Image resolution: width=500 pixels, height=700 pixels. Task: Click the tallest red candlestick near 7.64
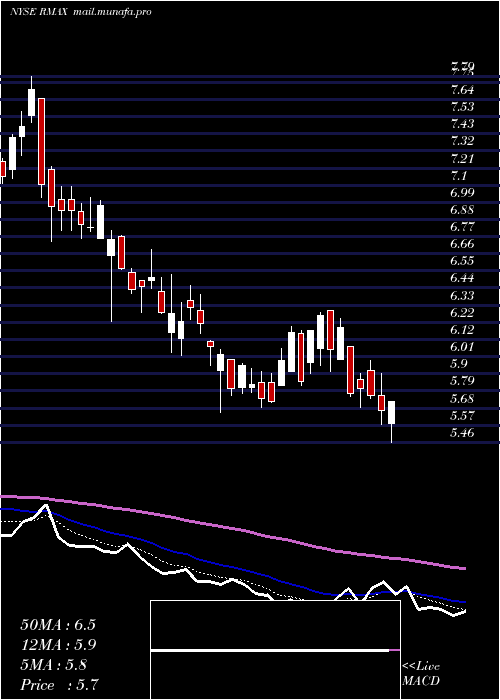pos(42,141)
